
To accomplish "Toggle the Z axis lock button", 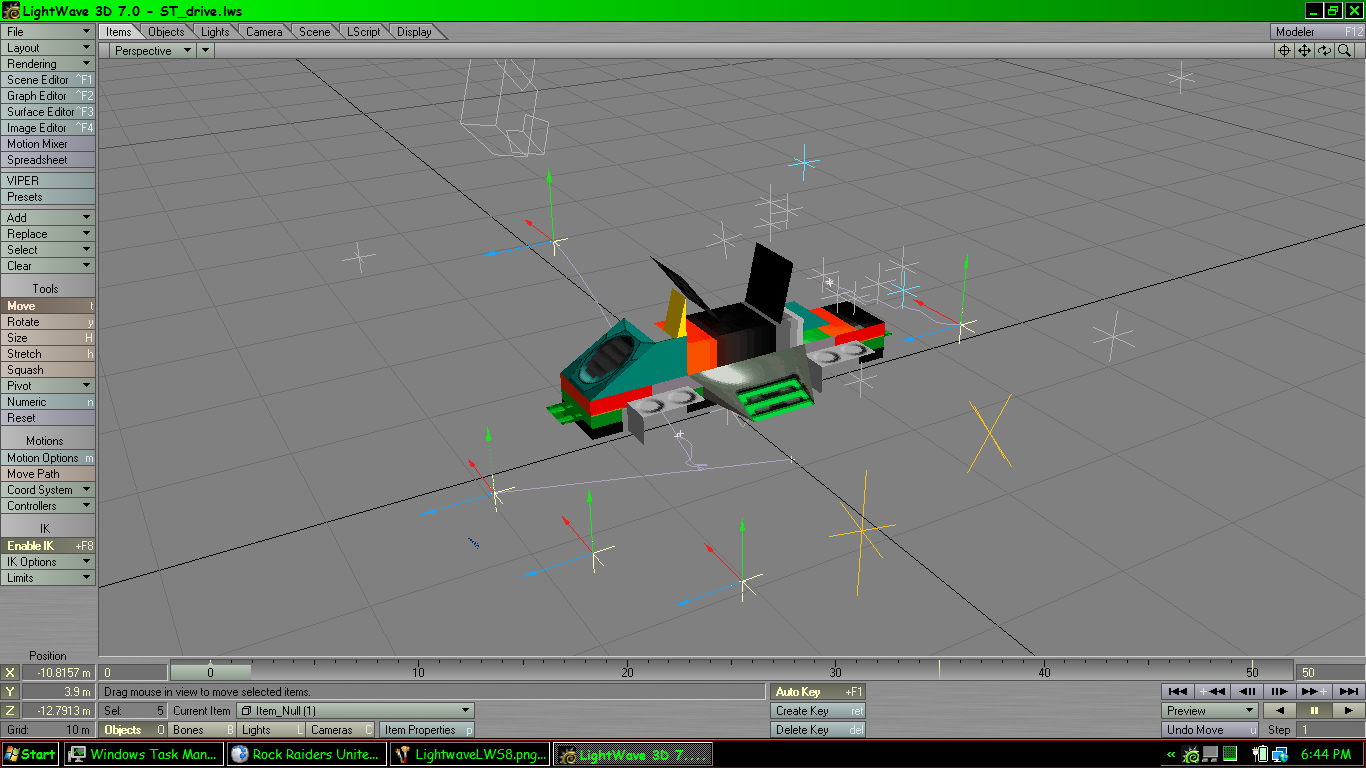I will click(x=10, y=711).
